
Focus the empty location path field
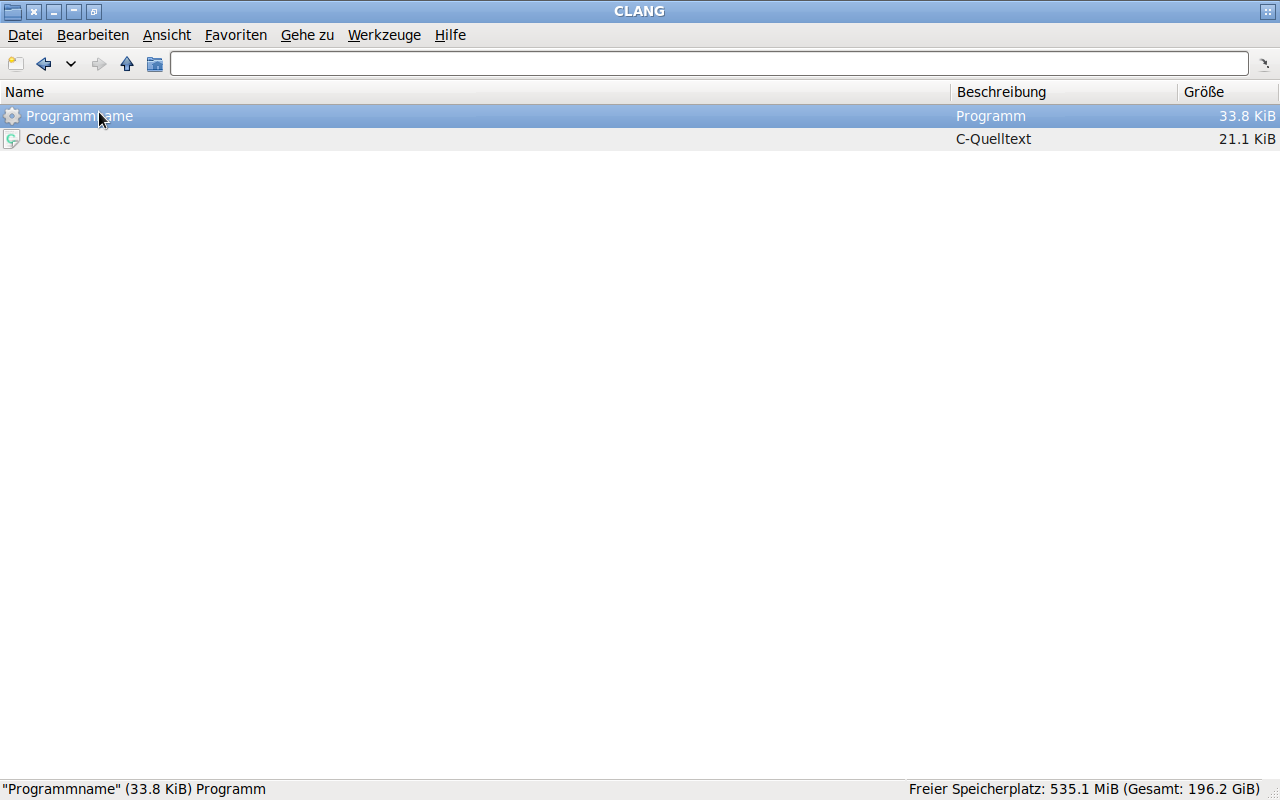[709, 64]
